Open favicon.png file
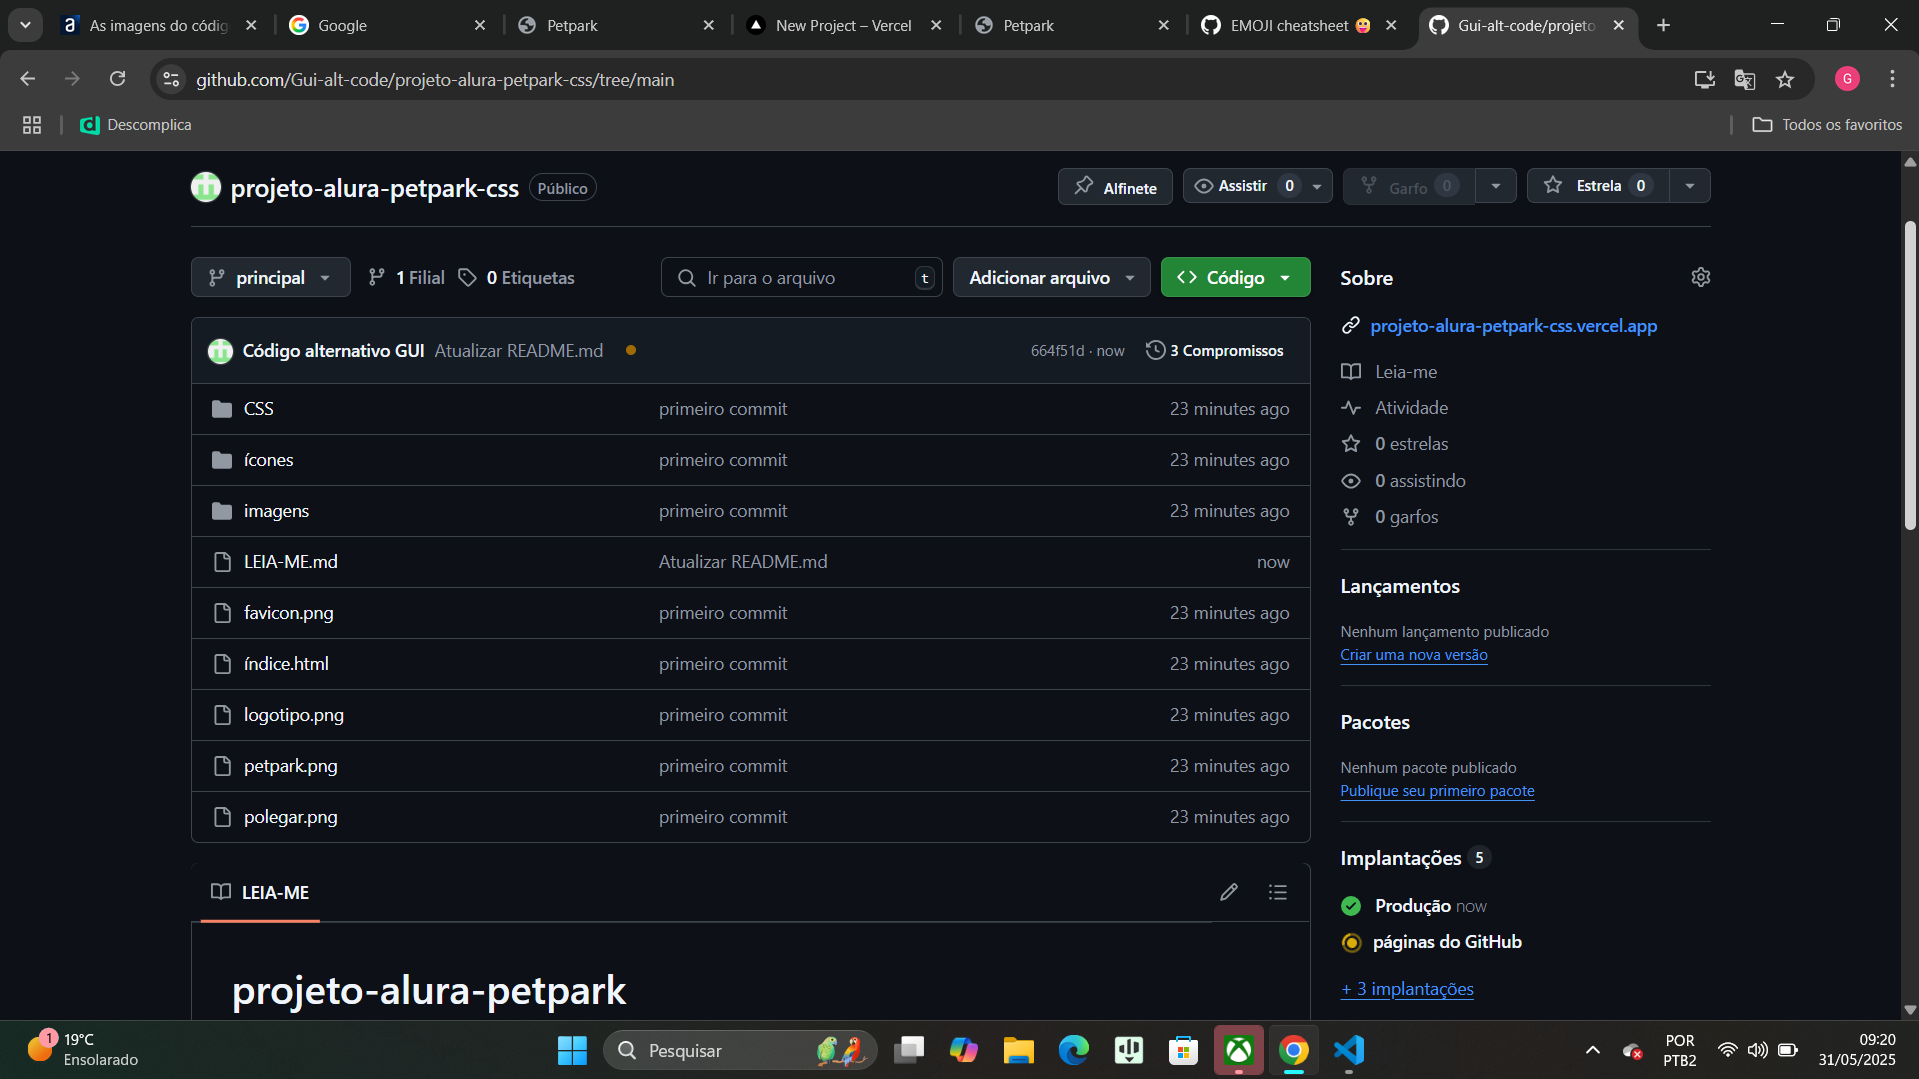Viewport: 1919px width, 1079px height. (288, 613)
